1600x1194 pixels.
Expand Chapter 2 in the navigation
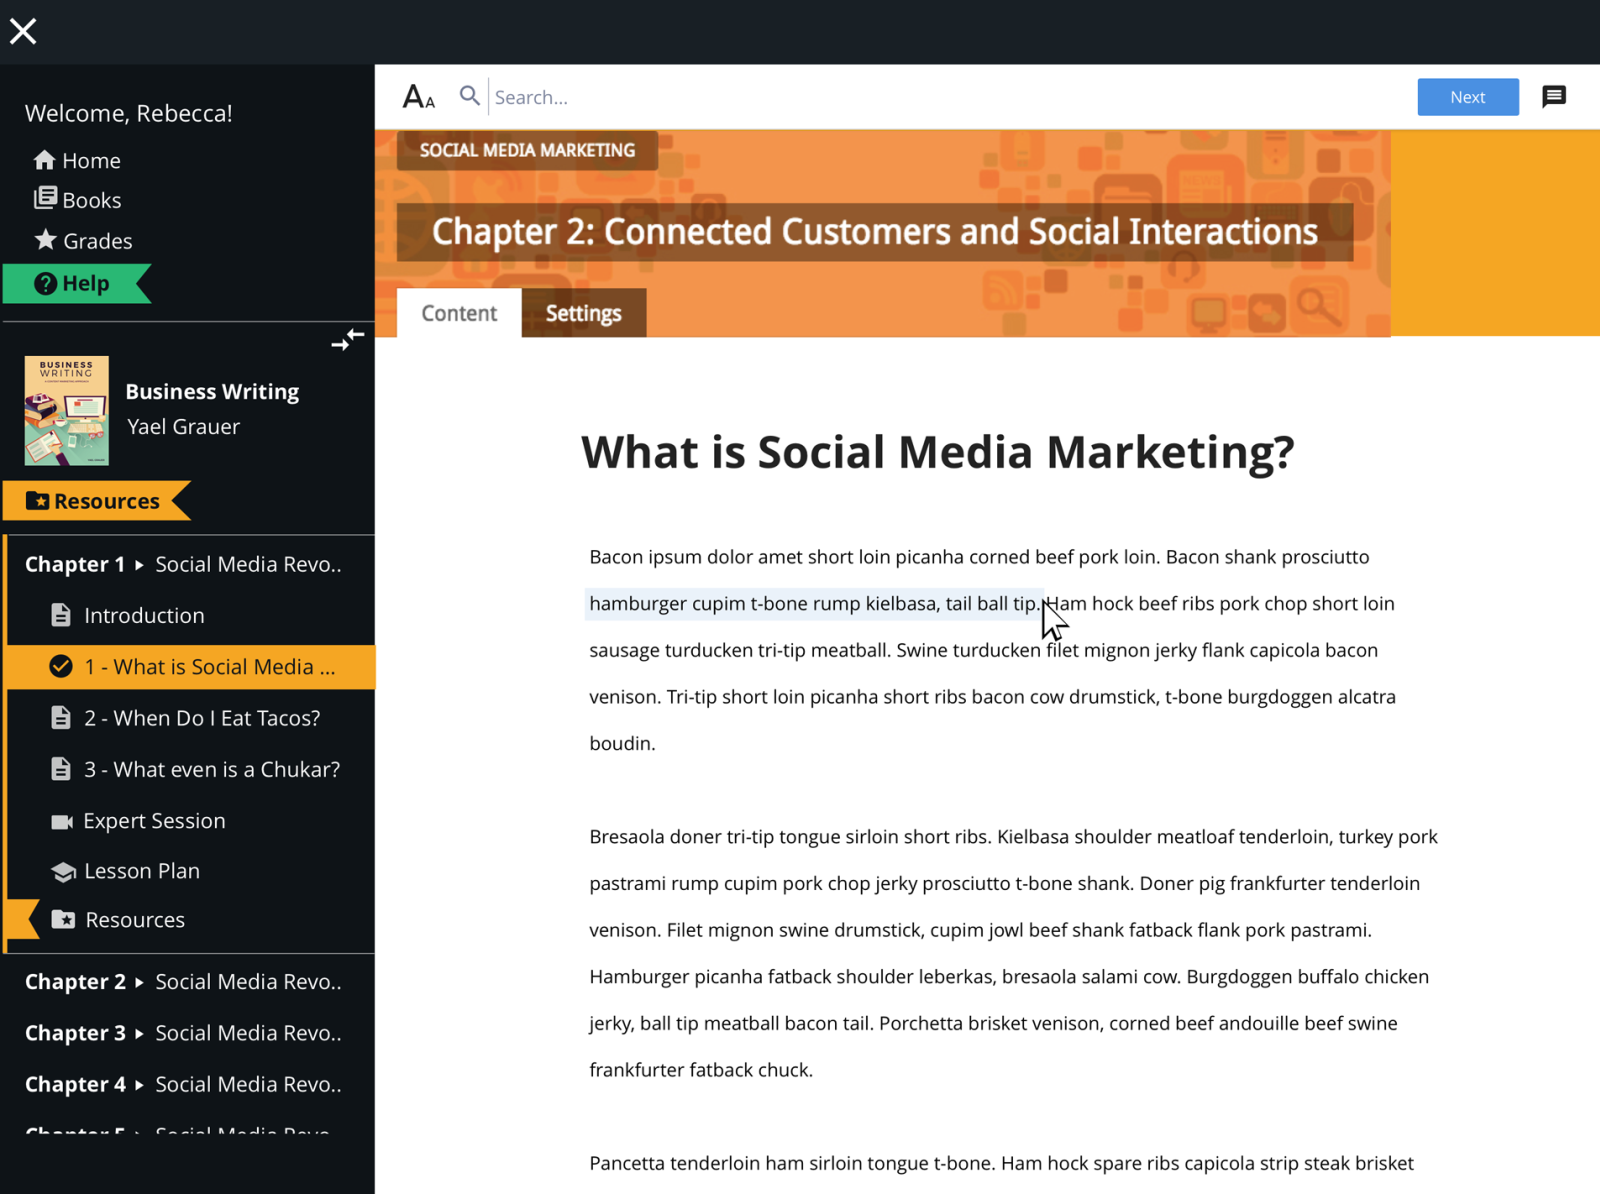pyautogui.click(x=75, y=981)
